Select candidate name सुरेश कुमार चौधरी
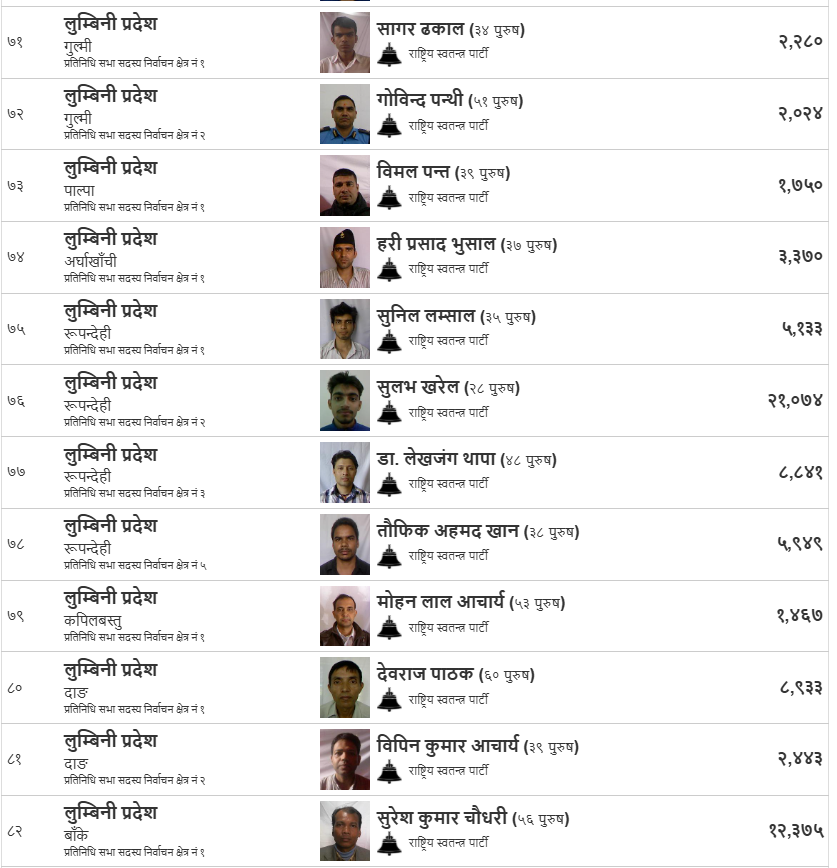837x868 pixels. click(442, 818)
